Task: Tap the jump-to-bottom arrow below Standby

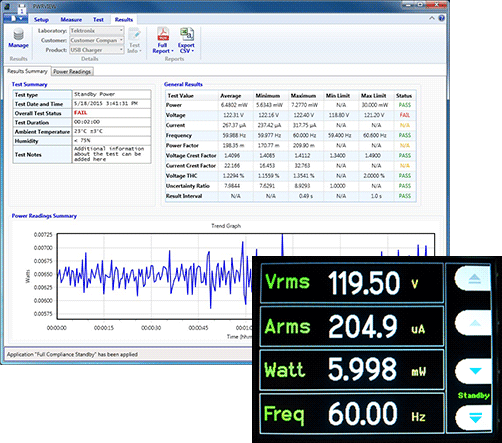Action: click(x=474, y=417)
